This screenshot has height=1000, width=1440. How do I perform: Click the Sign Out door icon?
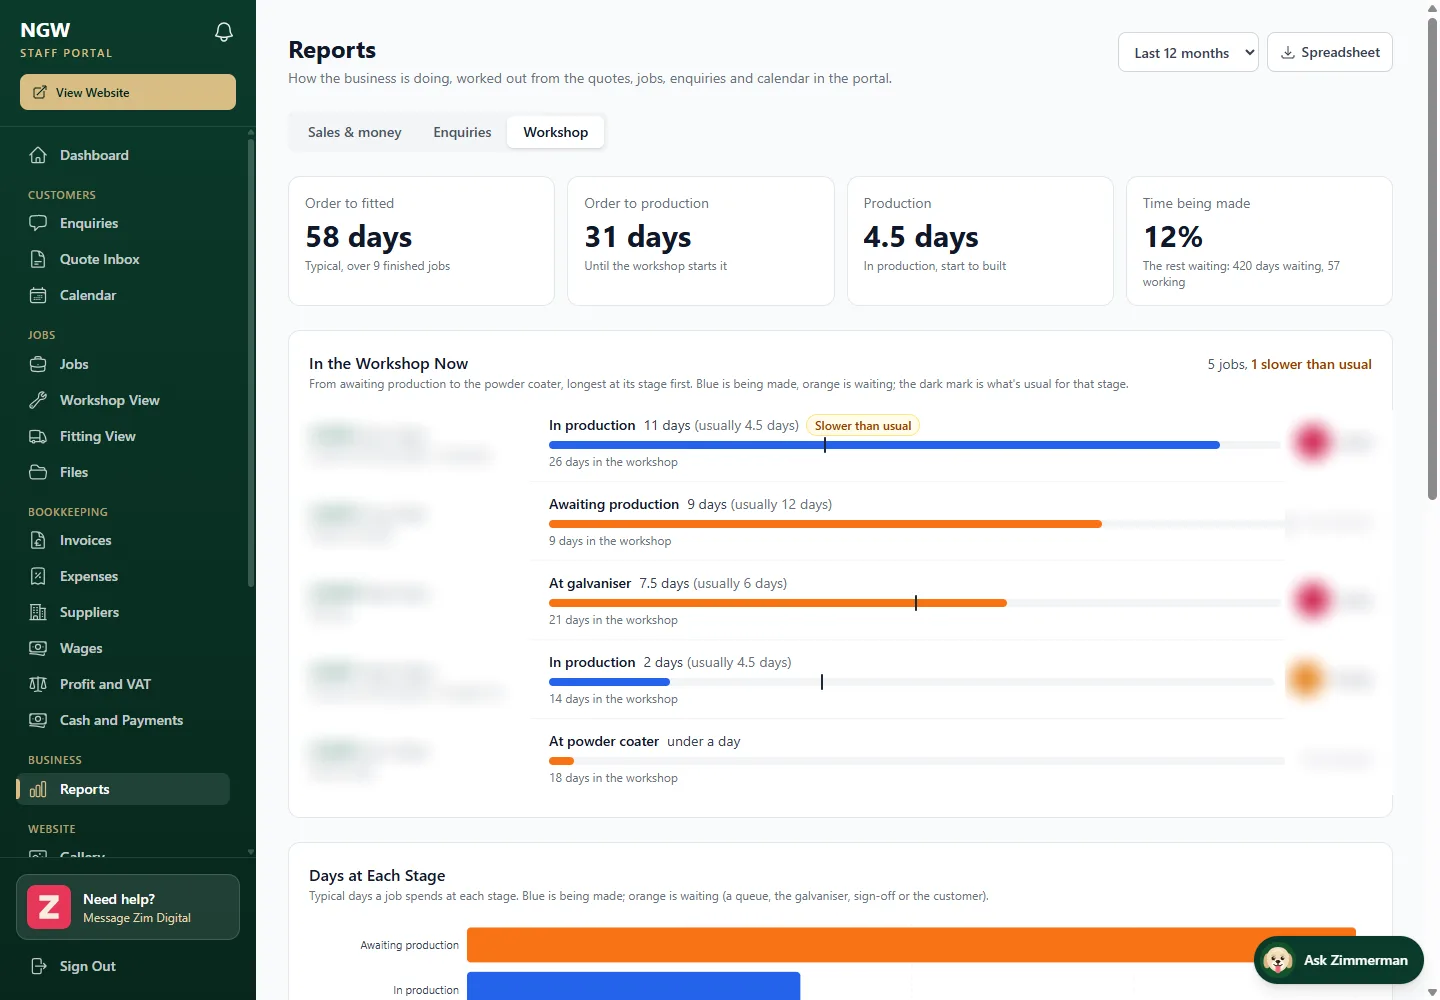pos(38,966)
